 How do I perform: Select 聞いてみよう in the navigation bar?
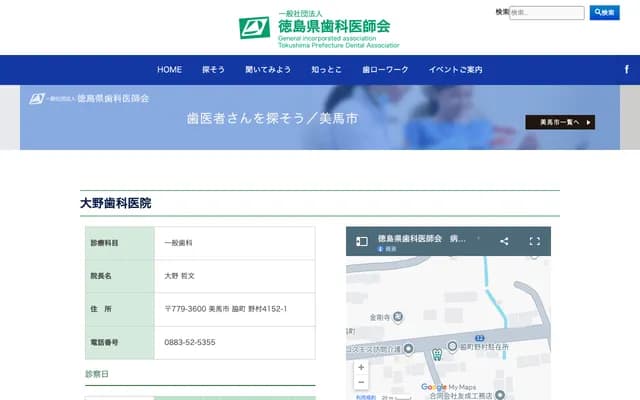point(268,70)
